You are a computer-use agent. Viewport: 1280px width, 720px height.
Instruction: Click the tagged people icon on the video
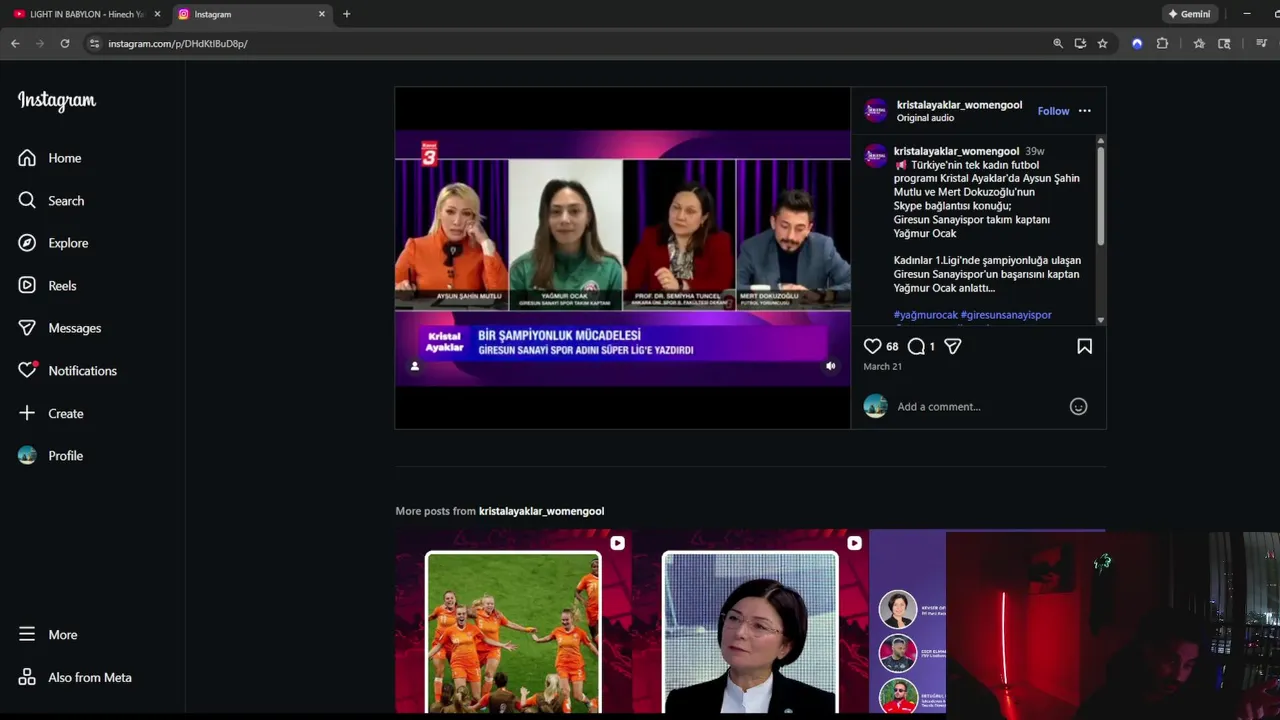[x=415, y=366]
